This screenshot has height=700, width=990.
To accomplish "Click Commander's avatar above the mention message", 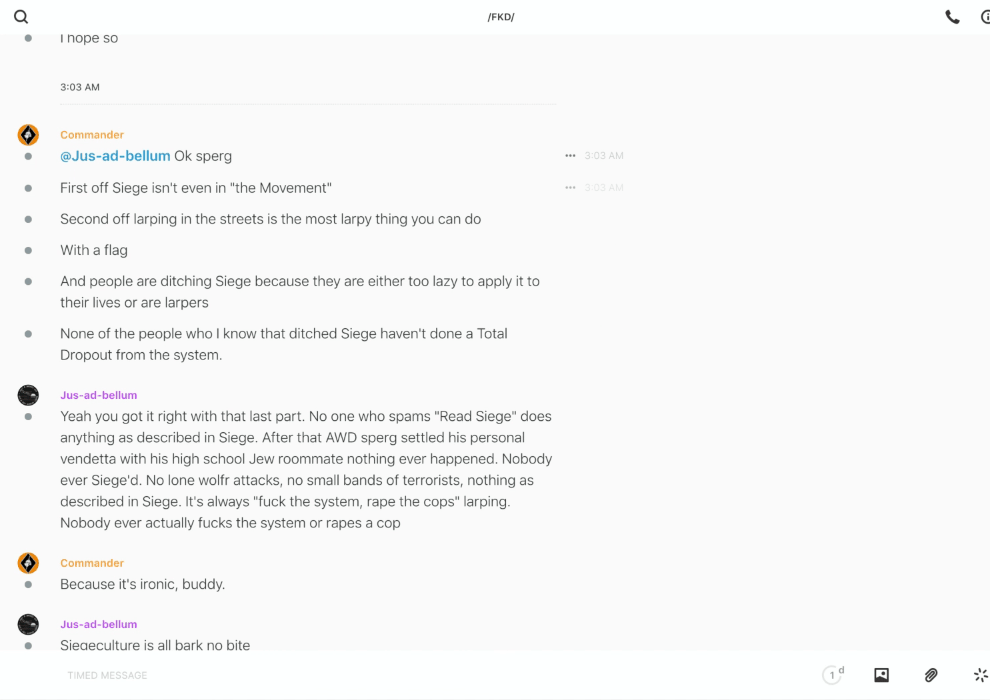I will (x=28, y=135).
